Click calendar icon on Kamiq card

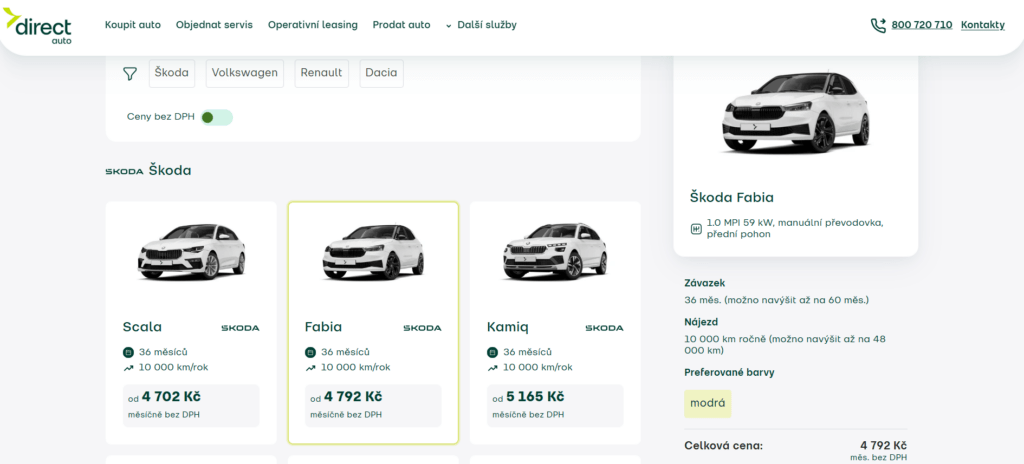pyautogui.click(x=492, y=352)
